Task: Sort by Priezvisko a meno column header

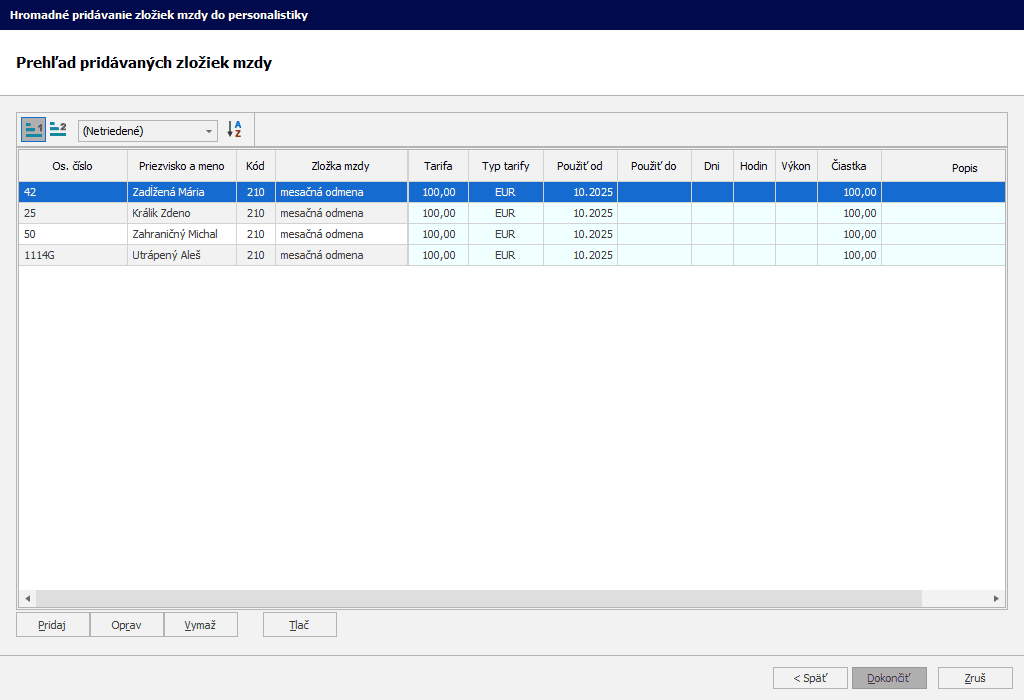Action: [x=181, y=166]
